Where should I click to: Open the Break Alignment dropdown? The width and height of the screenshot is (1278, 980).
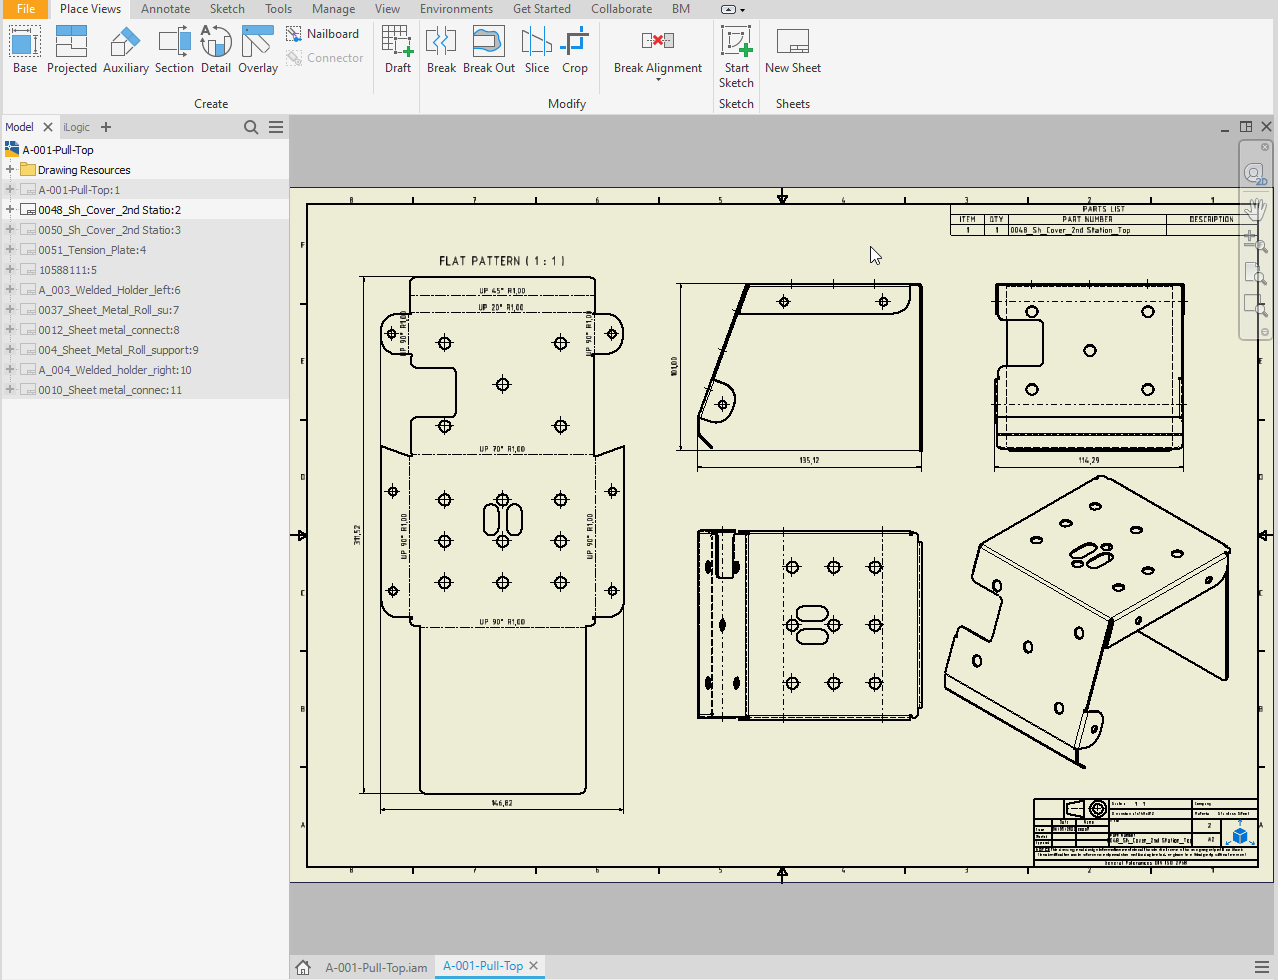click(658, 79)
